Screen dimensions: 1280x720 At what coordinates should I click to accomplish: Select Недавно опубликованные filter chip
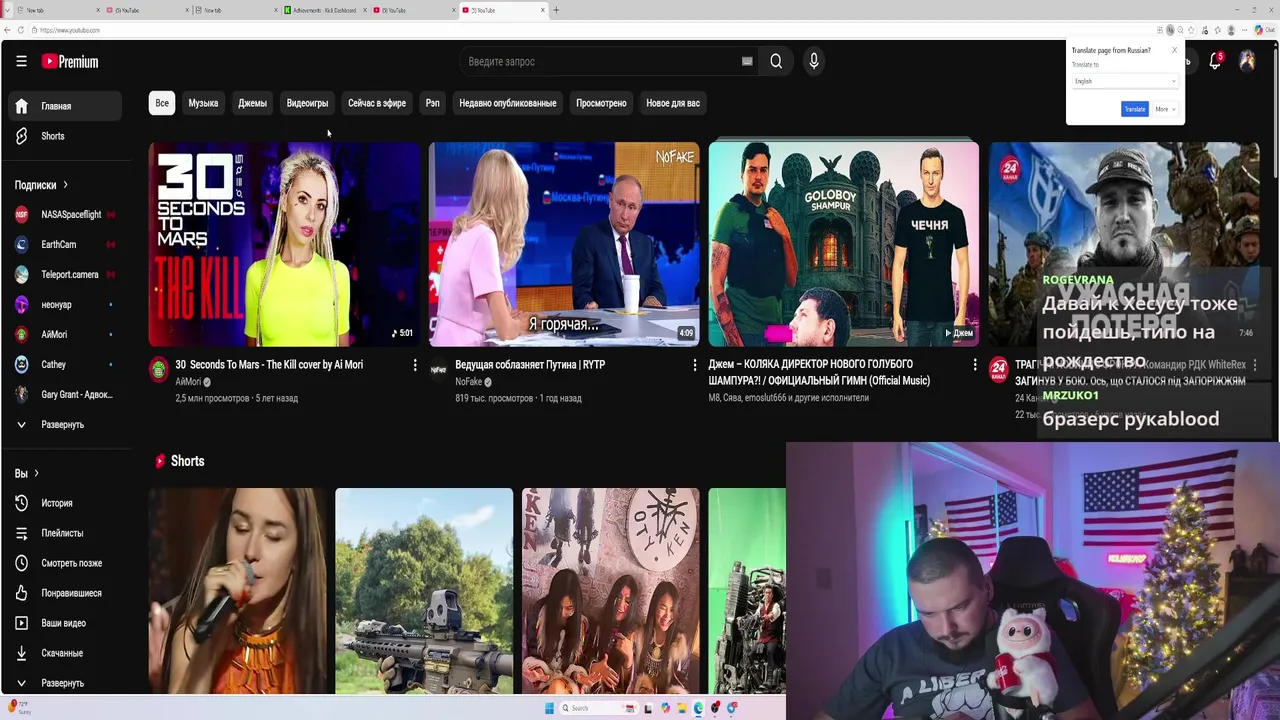[x=508, y=103]
